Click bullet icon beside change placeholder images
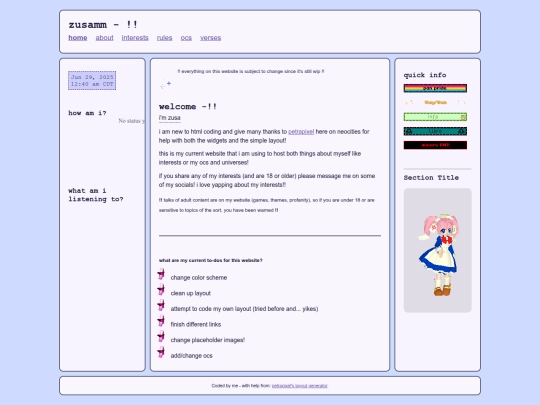The height and width of the screenshot is (405, 540). pos(161,336)
